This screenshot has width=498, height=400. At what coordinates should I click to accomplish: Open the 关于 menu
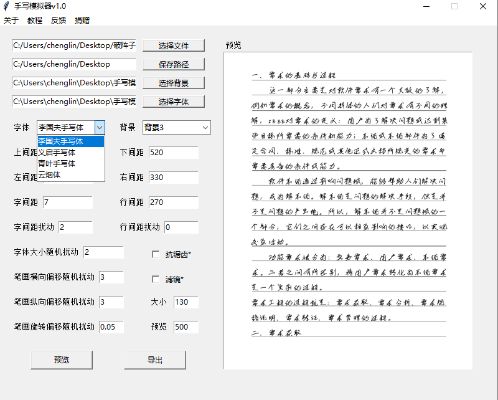(11, 21)
